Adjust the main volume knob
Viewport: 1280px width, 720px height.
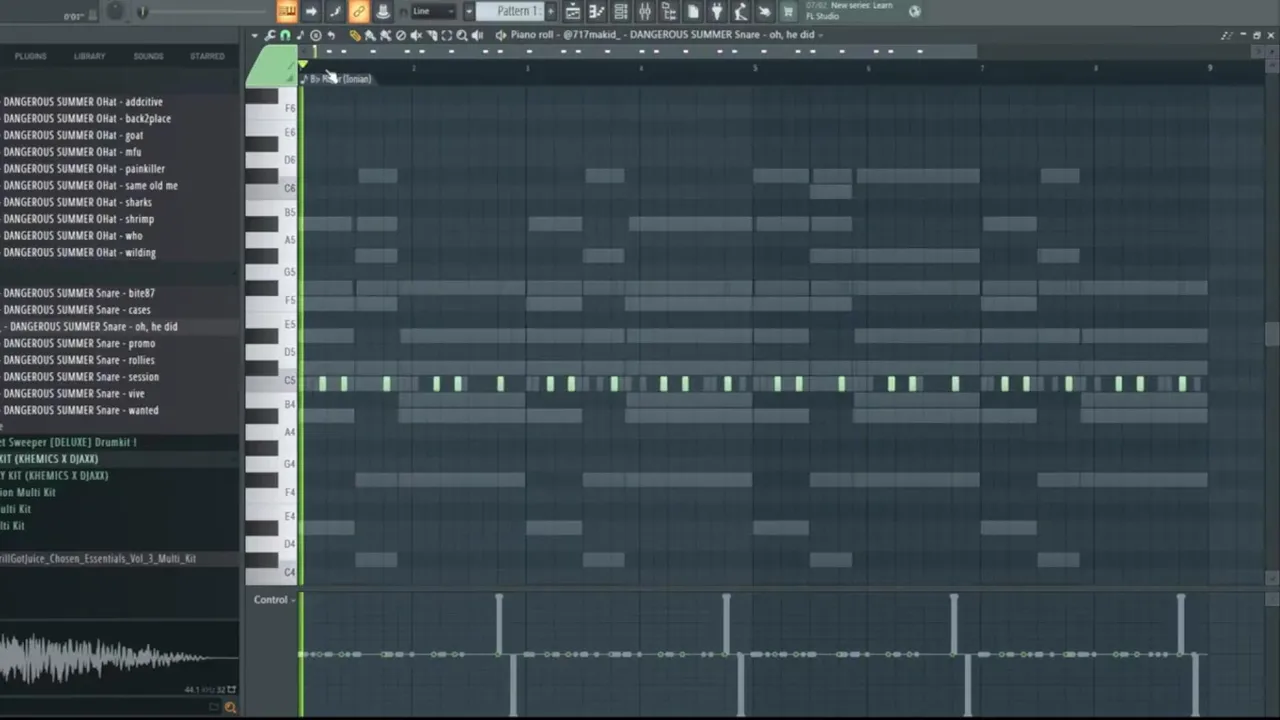coord(115,11)
